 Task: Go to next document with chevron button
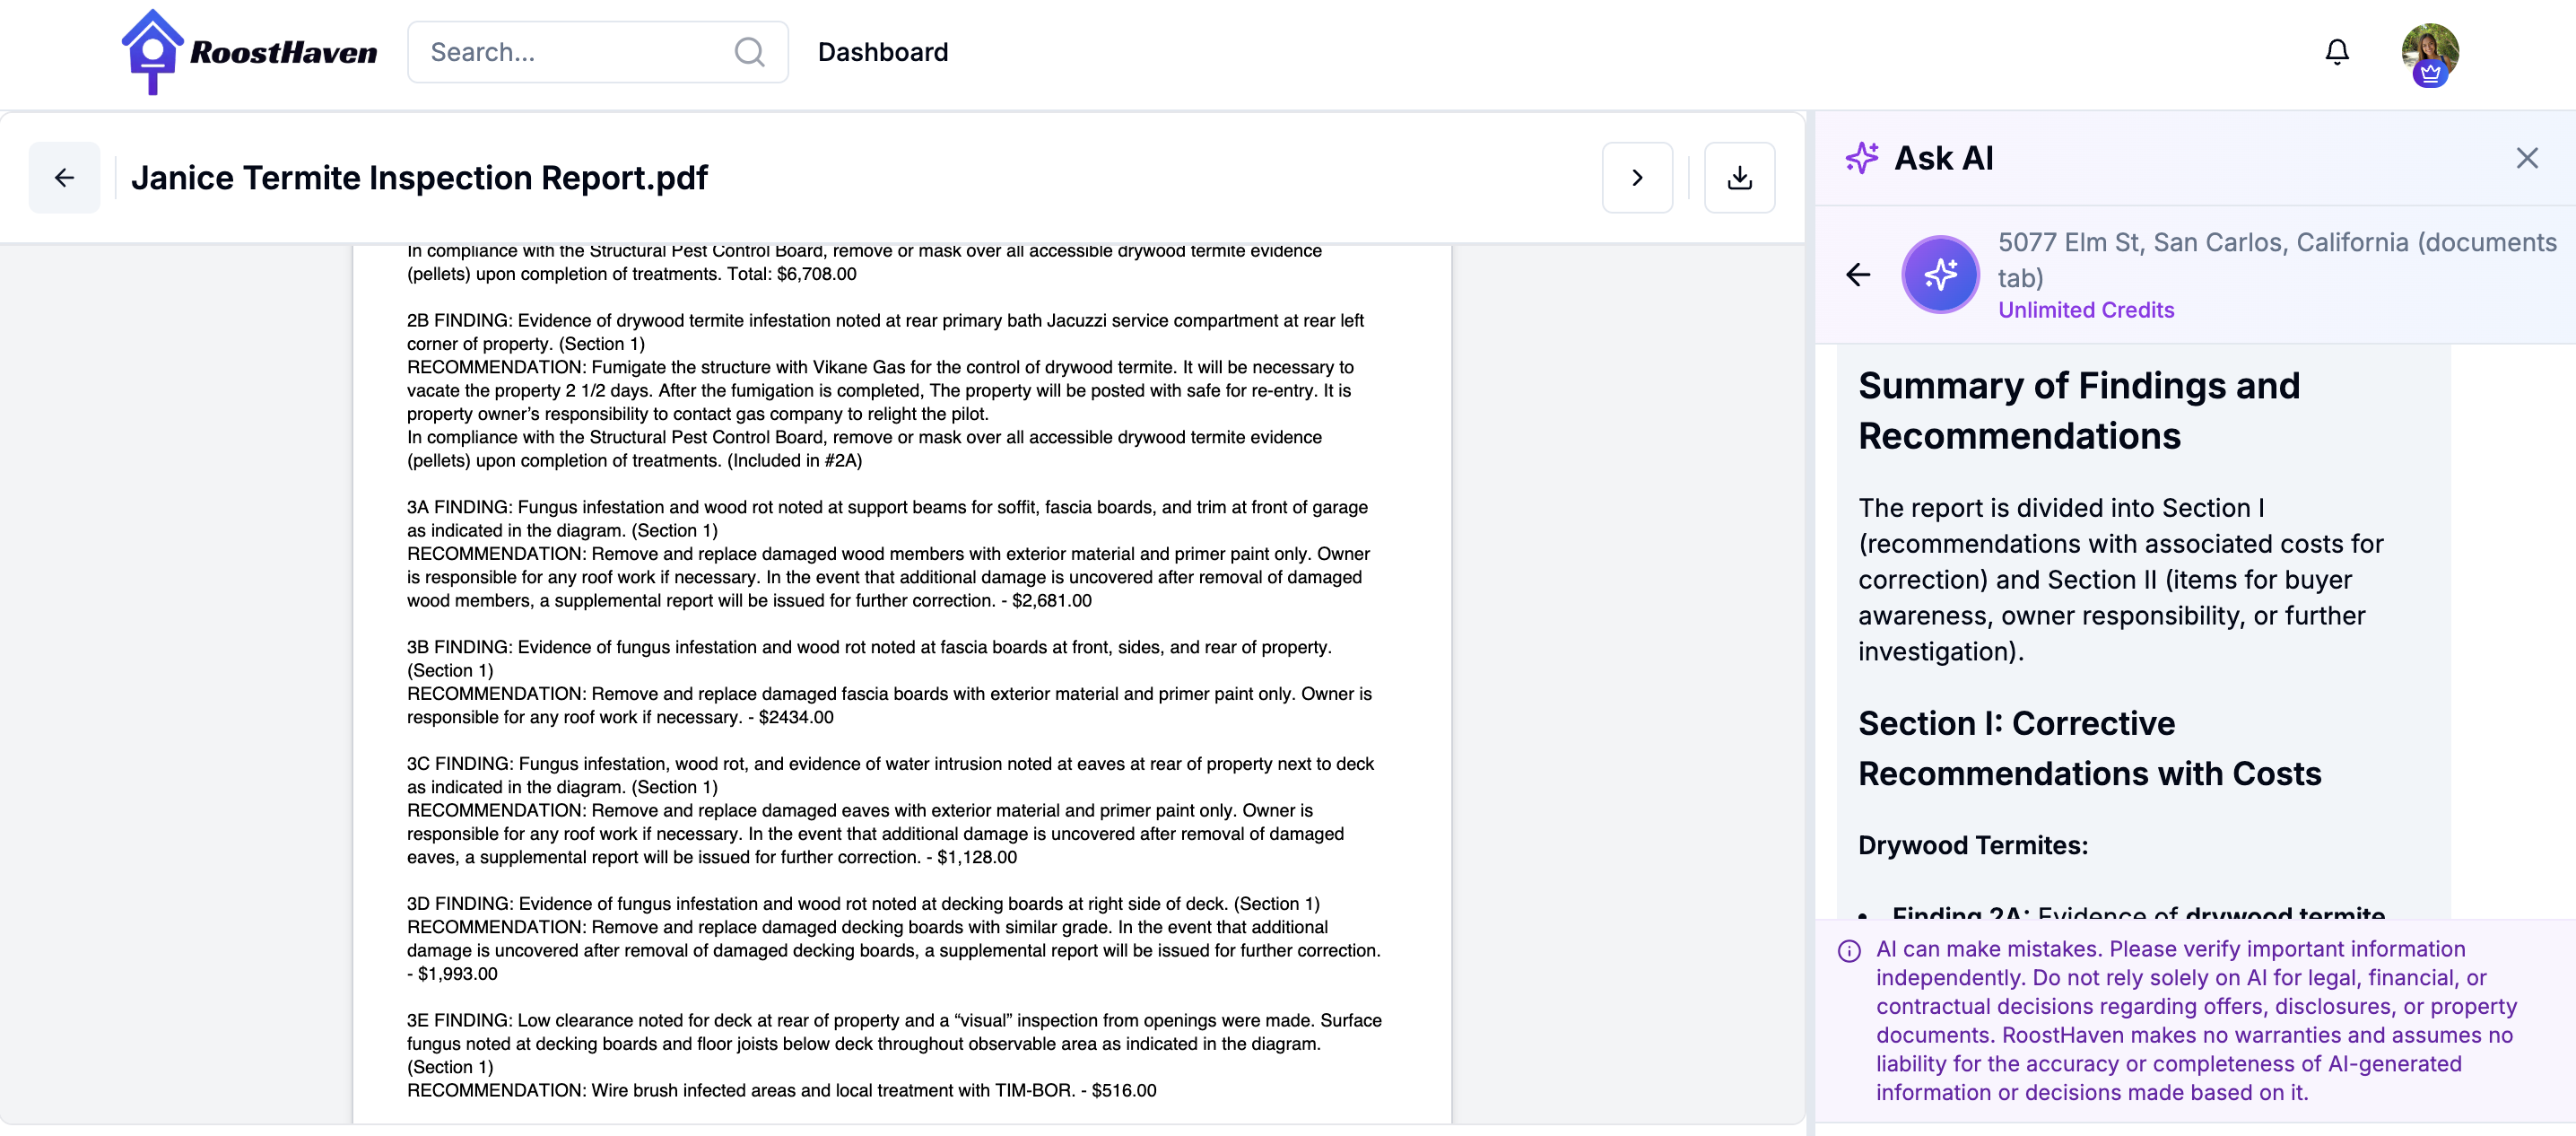point(1636,178)
